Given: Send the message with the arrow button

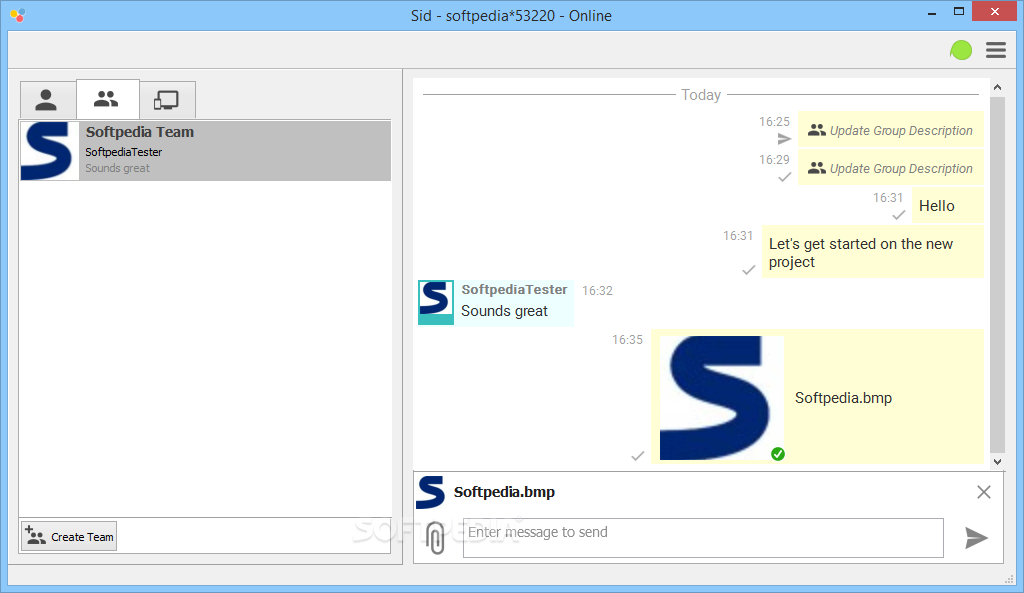Looking at the screenshot, I should click(x=976, y=537).
